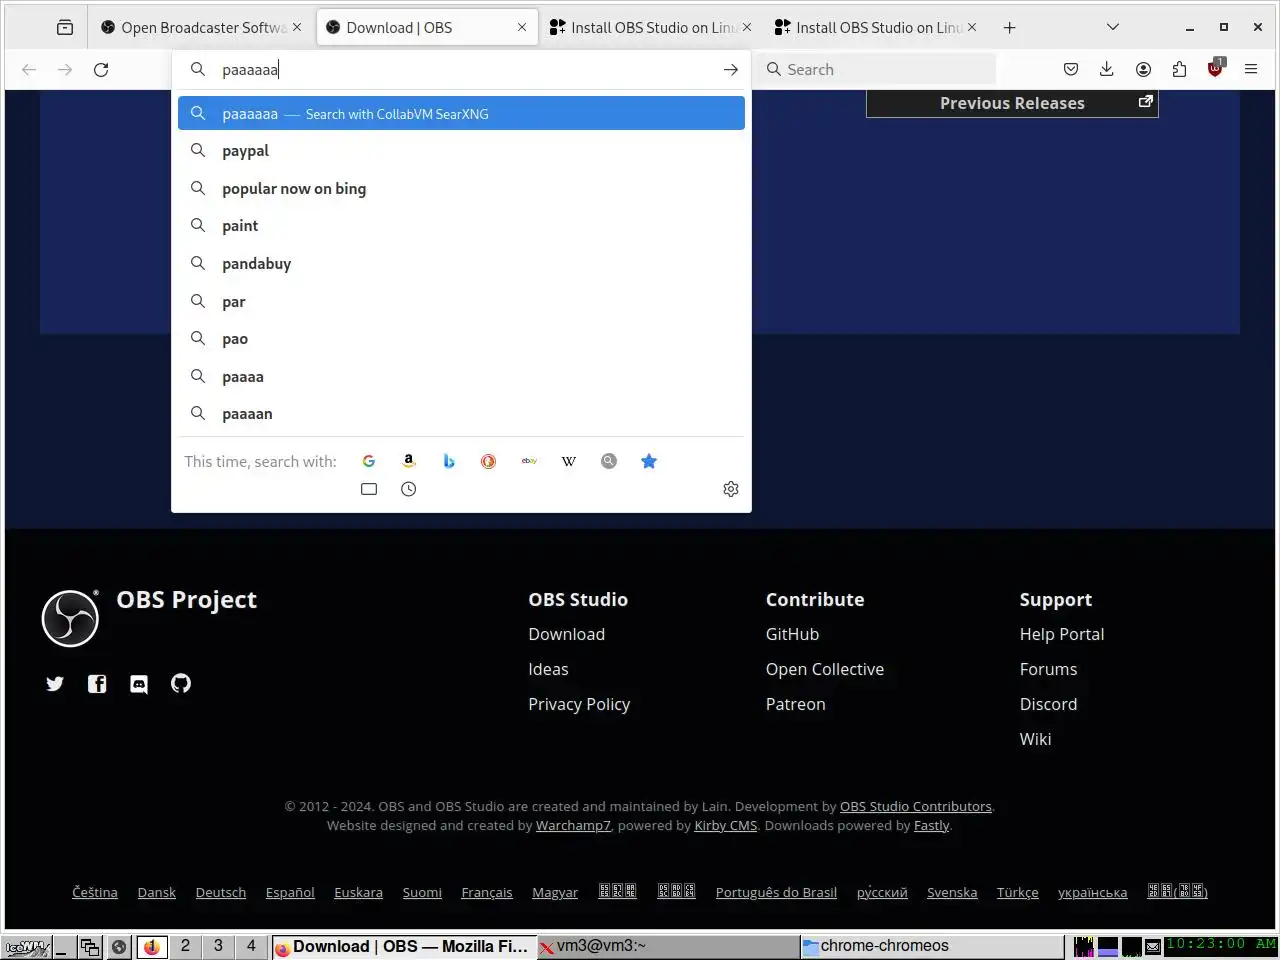Search this time with Wikipedia
Viewport: 1280px width, 960px height.
point(569,461)
